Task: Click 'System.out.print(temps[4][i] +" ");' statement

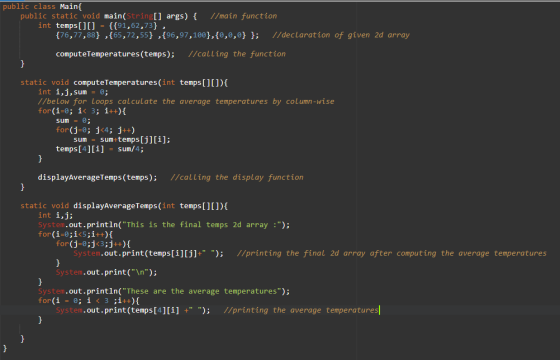Action: point(133,310)
